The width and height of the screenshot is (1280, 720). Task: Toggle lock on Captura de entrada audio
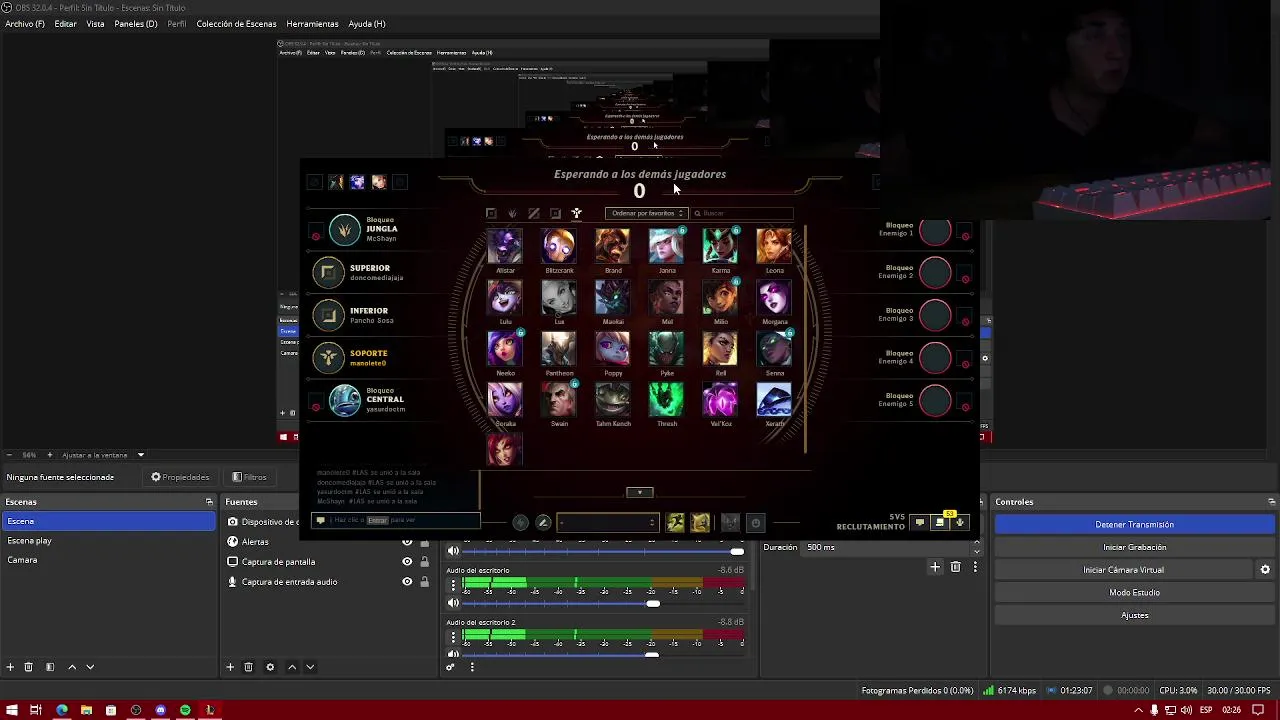[x=424, y=582]
